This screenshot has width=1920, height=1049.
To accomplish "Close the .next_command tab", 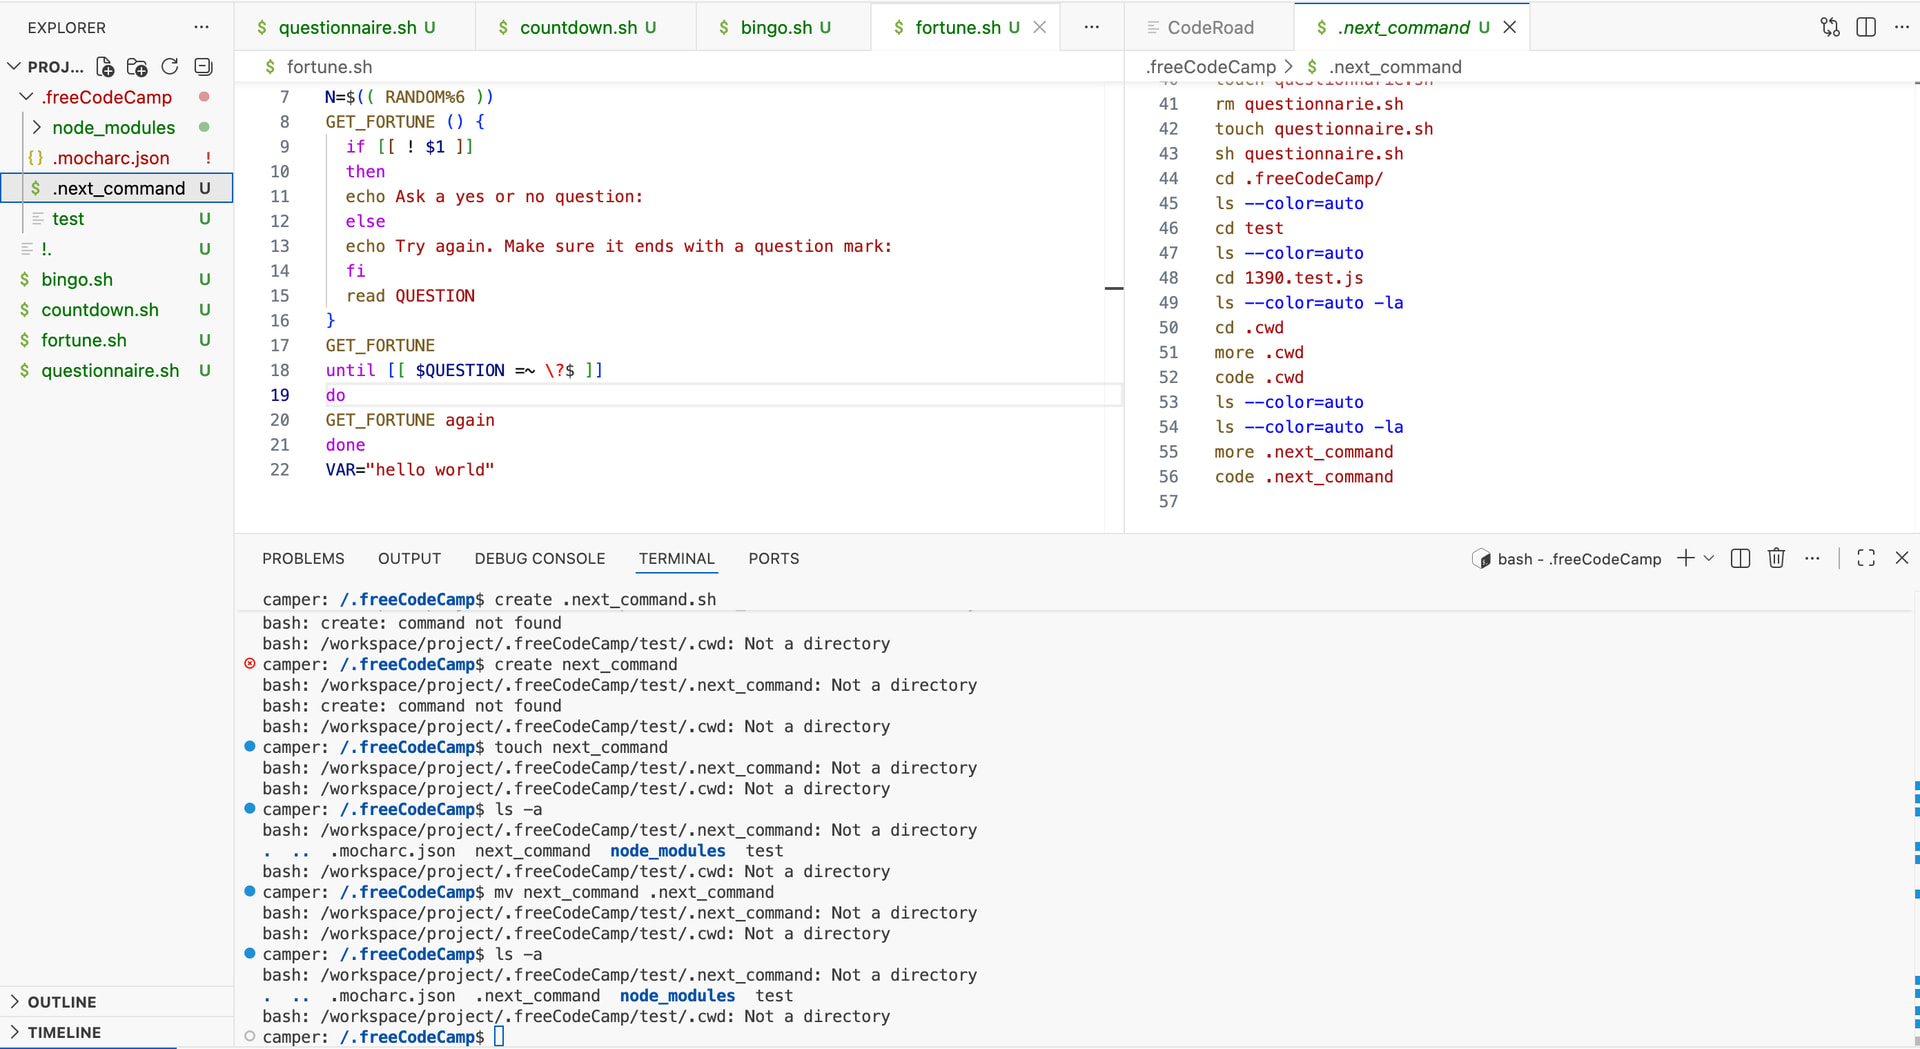I will 1510,27.
